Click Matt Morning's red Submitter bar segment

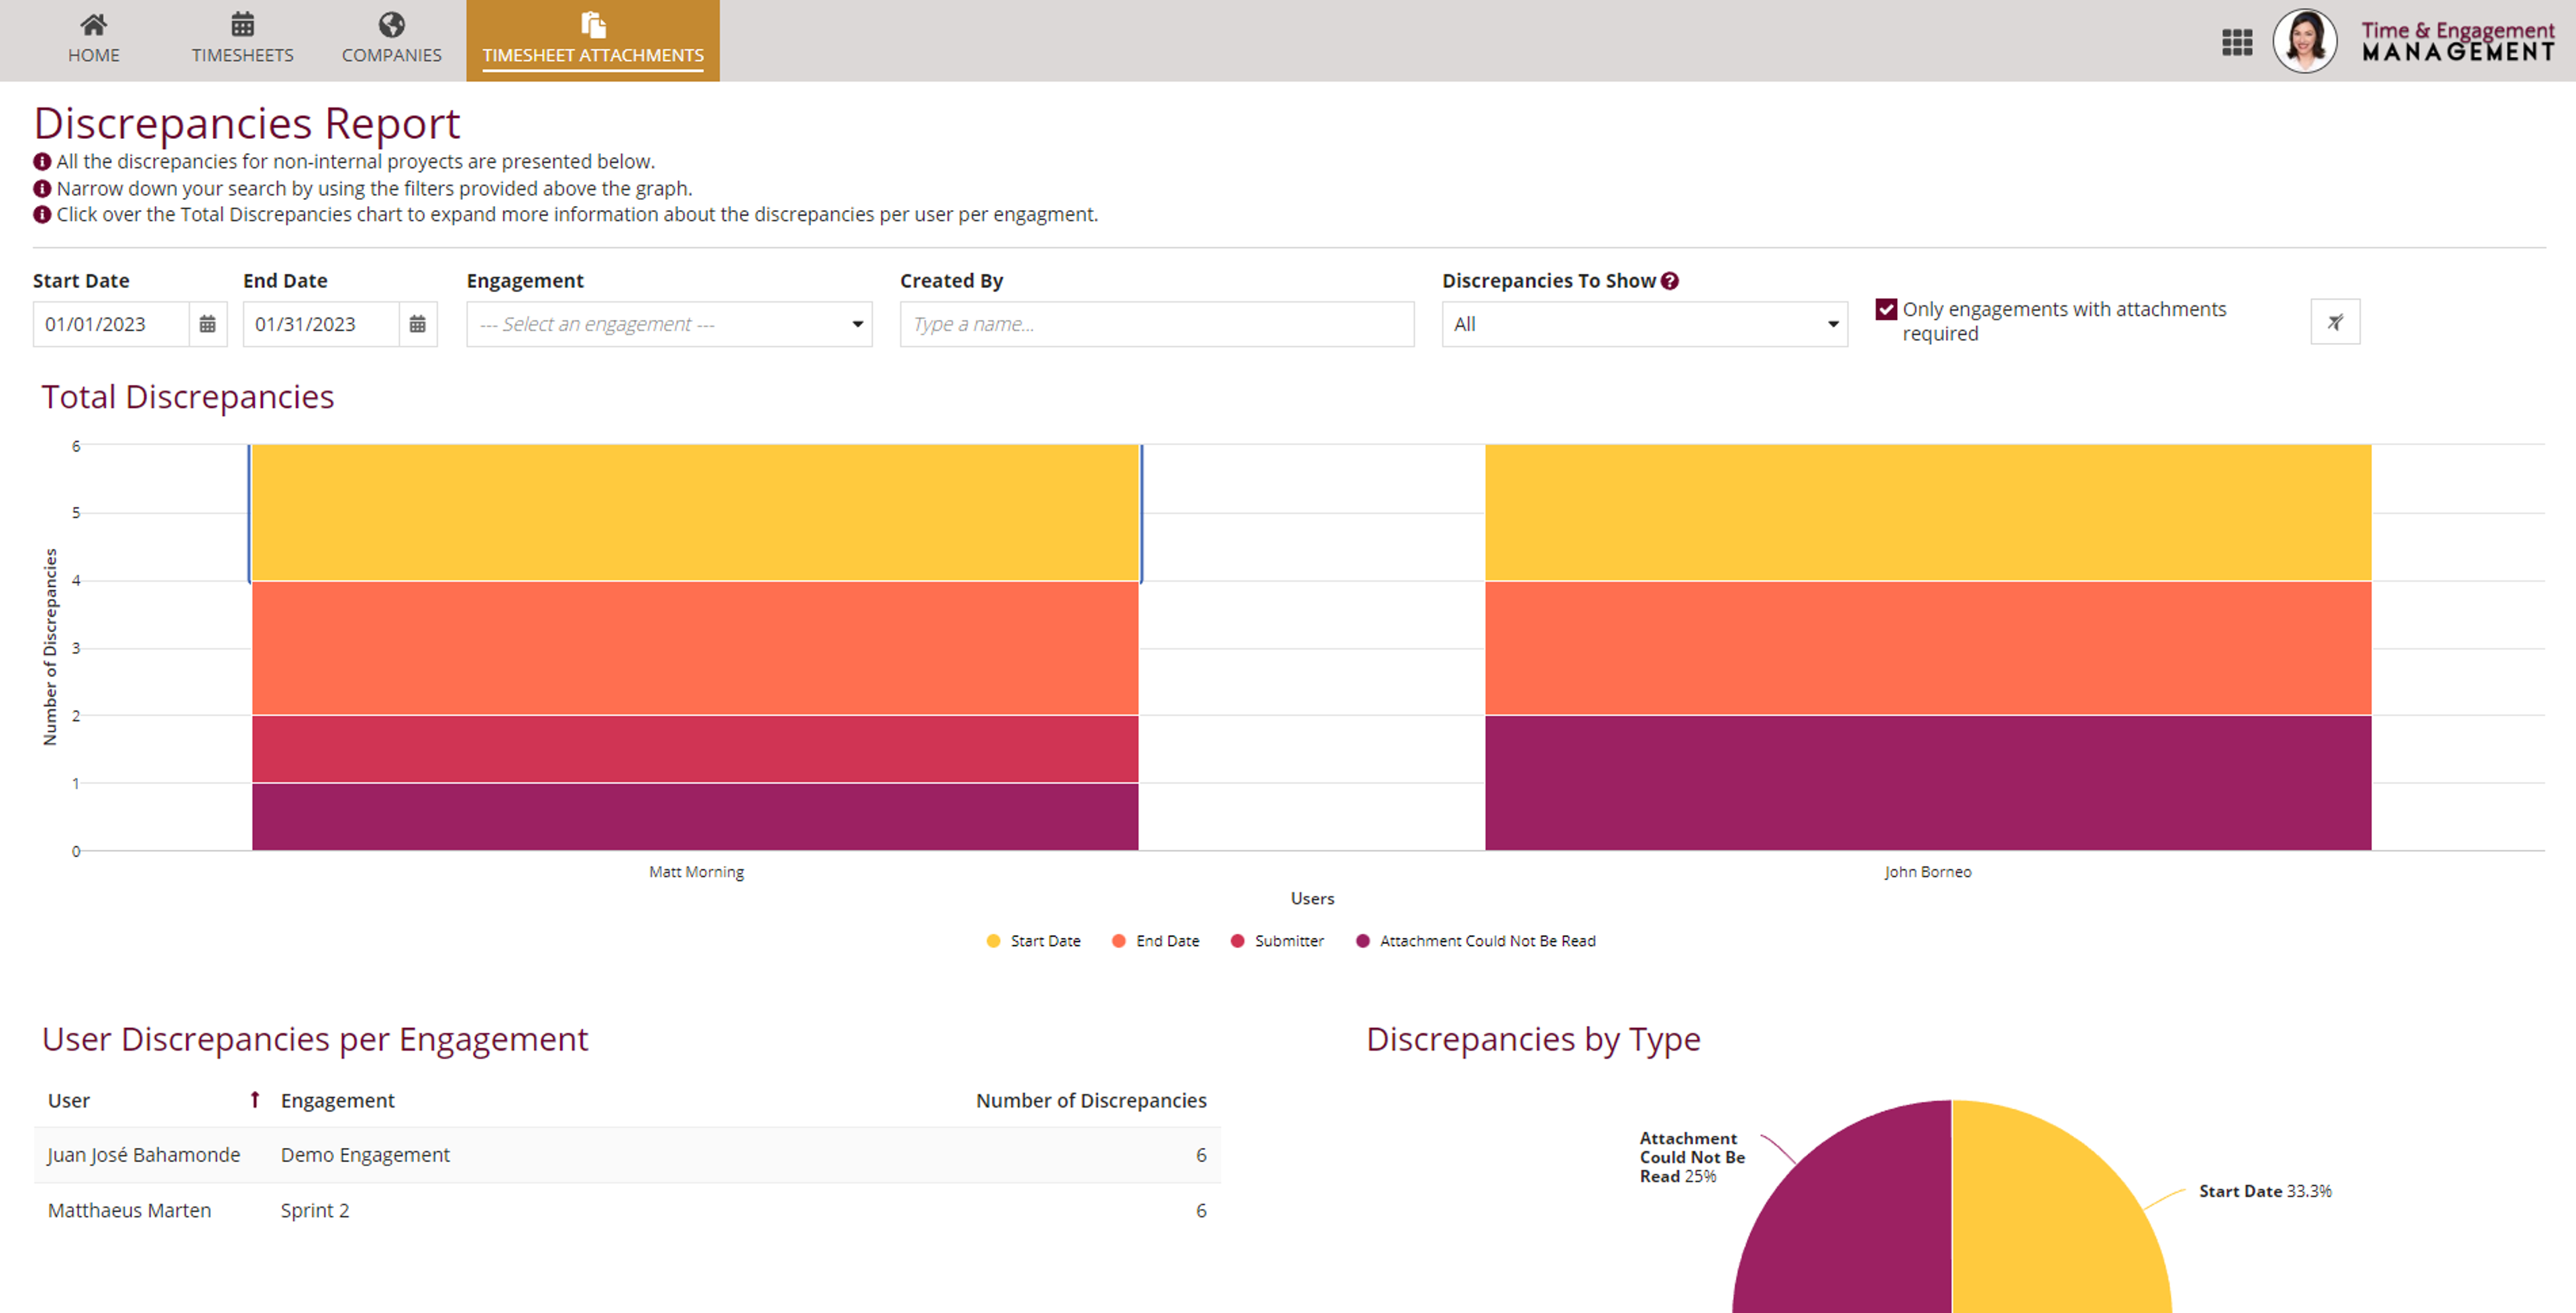[x=695, y=749]
